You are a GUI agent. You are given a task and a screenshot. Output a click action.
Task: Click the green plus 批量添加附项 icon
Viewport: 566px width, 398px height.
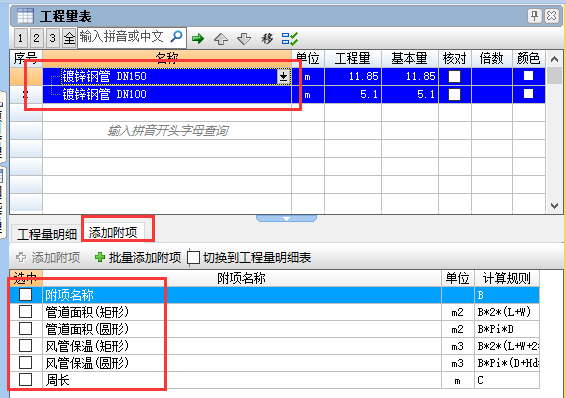[x=100, y=257]
